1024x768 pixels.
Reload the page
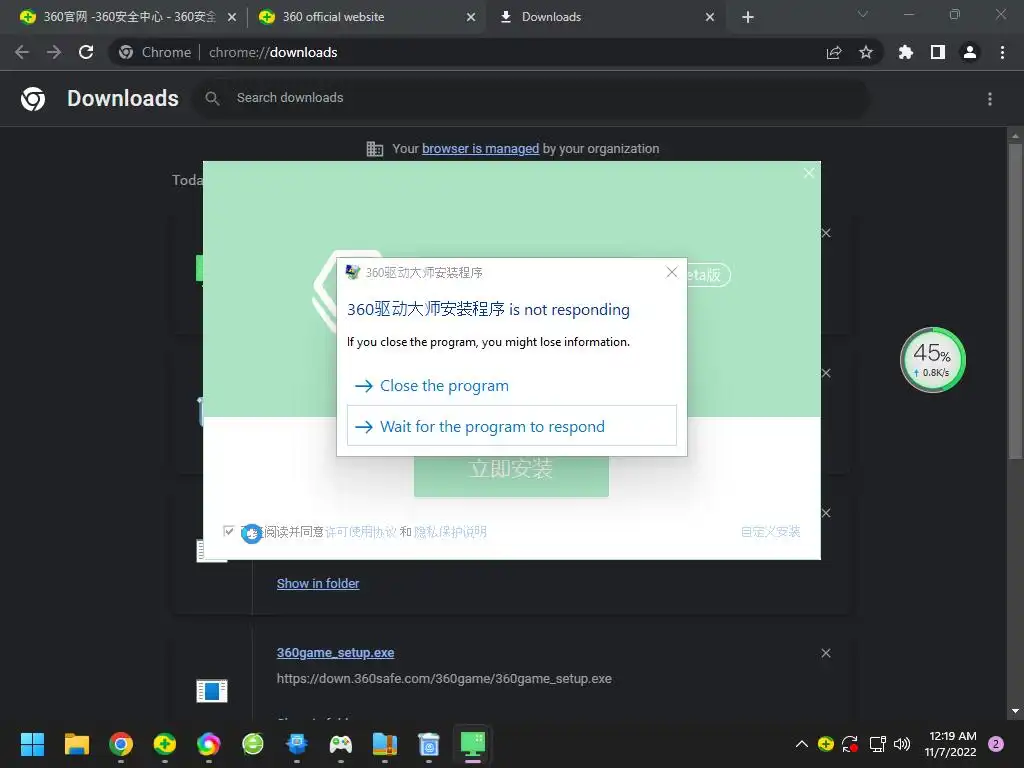pyautogui.click(x=86, y=52)
